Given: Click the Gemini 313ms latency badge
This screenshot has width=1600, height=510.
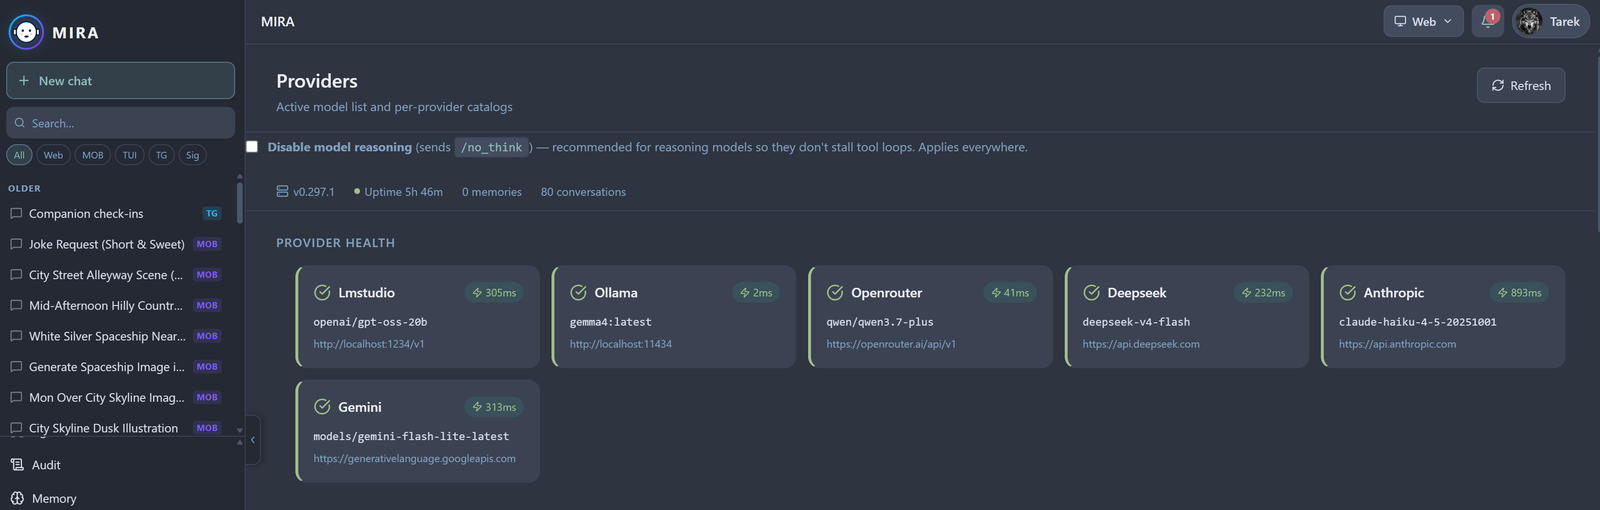Looking at the screenshot, I should click(x=494, y=407).
